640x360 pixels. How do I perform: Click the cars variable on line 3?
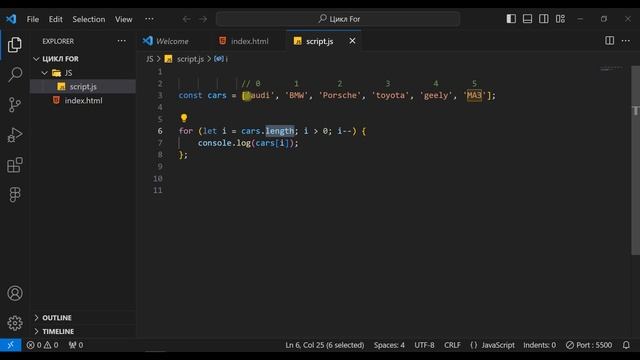click(x=217, y=96)
